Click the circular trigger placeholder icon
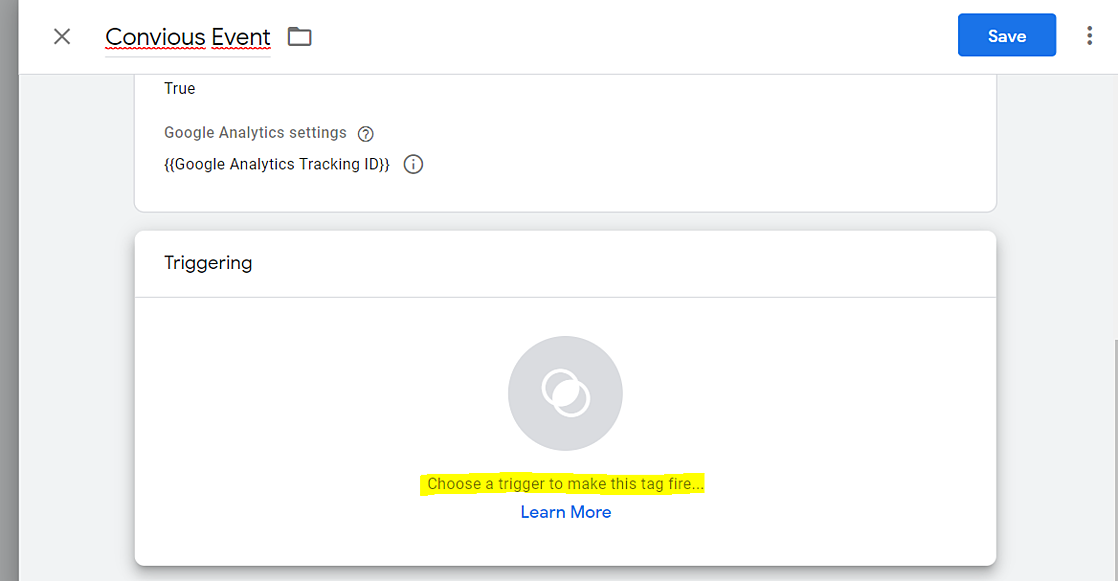 tap(565, 394)
